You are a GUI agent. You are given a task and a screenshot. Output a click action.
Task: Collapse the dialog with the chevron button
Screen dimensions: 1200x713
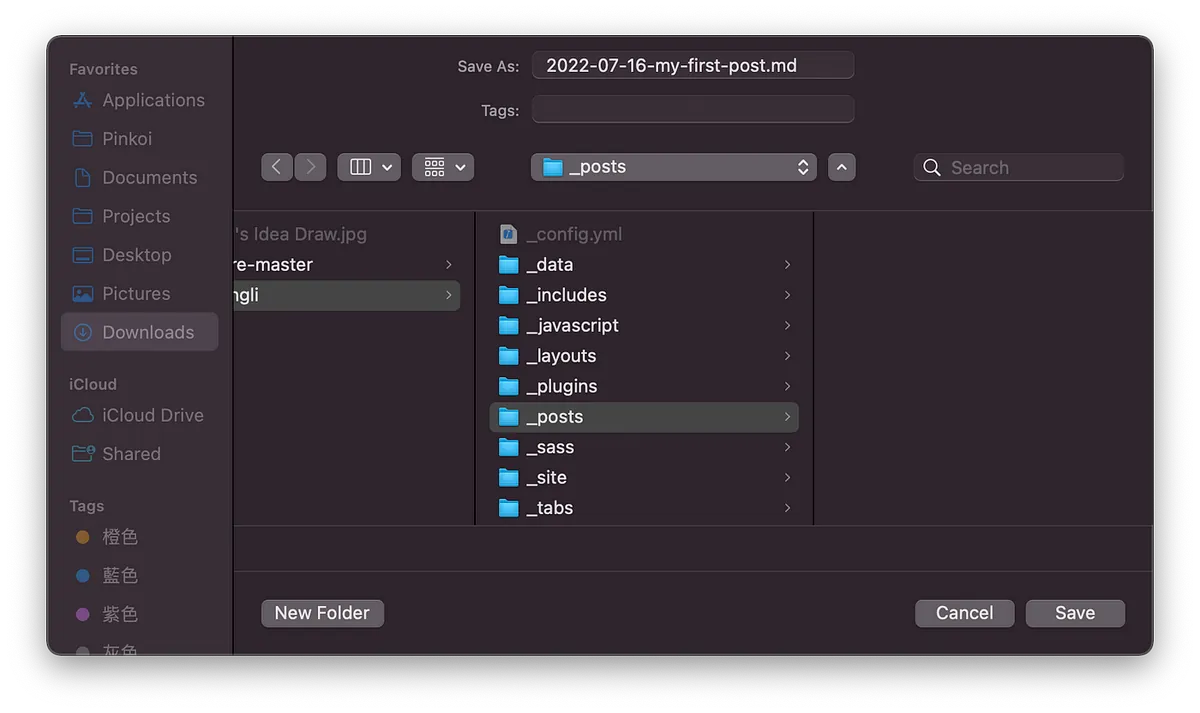842,167
